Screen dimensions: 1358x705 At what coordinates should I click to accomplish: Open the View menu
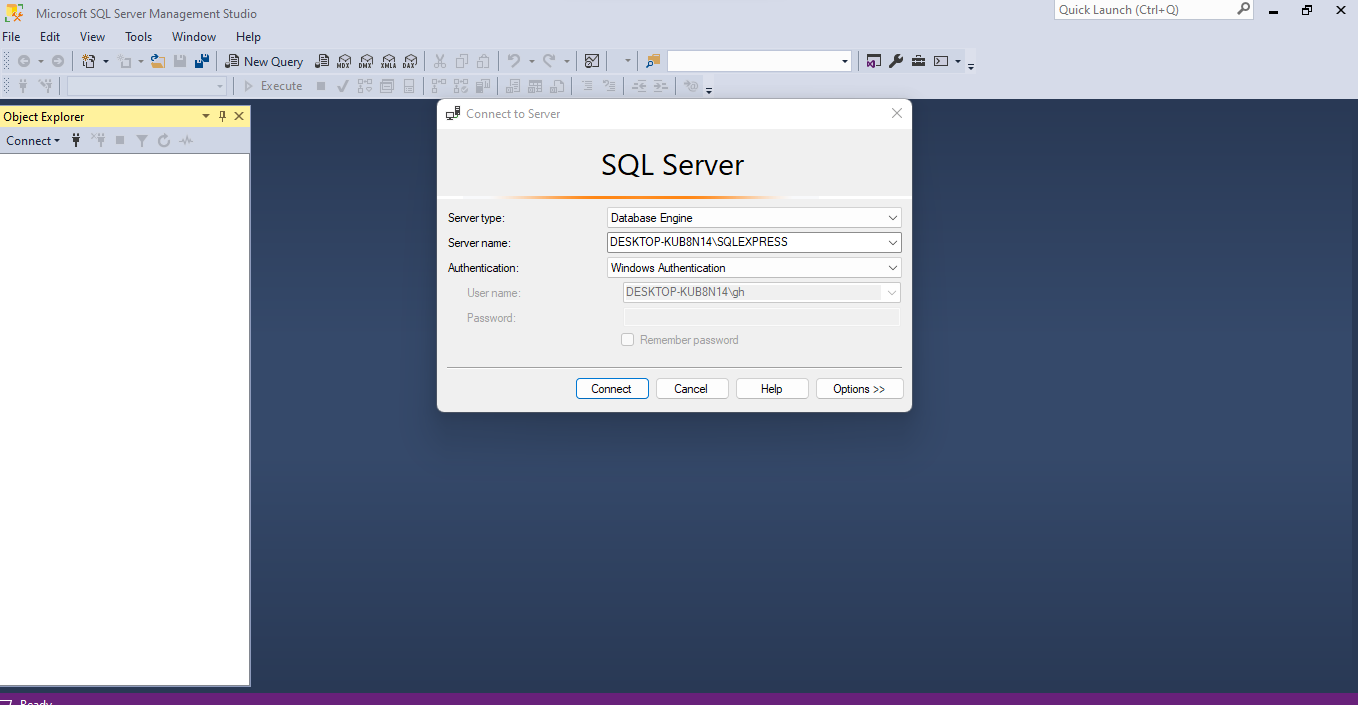[92, 37]
